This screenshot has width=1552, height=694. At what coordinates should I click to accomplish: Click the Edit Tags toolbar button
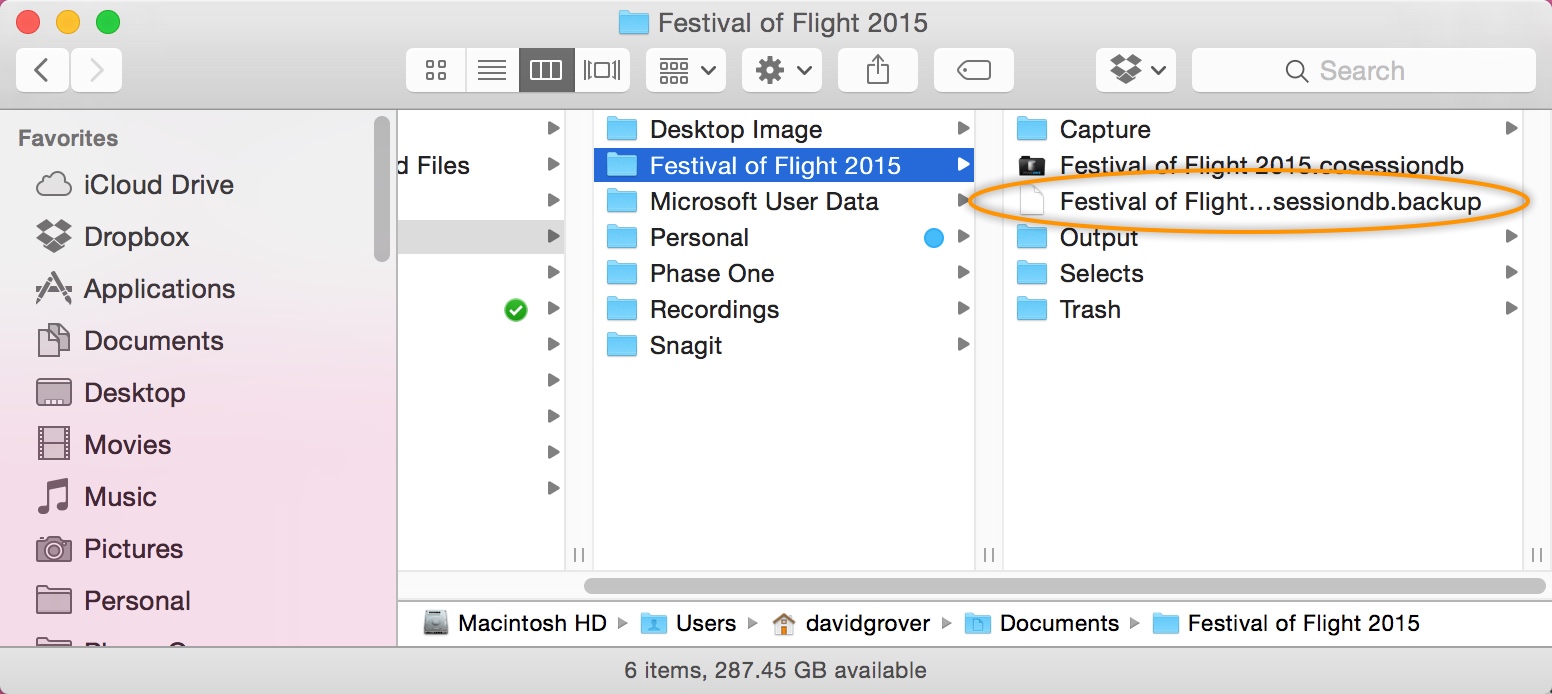(973, 70)
